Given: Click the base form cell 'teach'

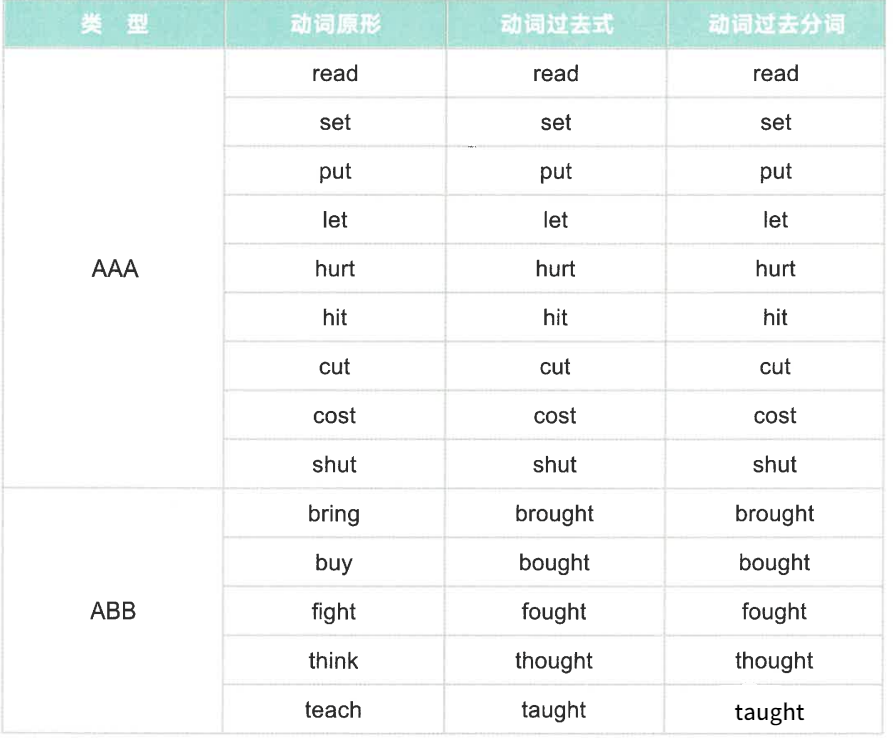Looking at the screenshot, I should (333, 710).
